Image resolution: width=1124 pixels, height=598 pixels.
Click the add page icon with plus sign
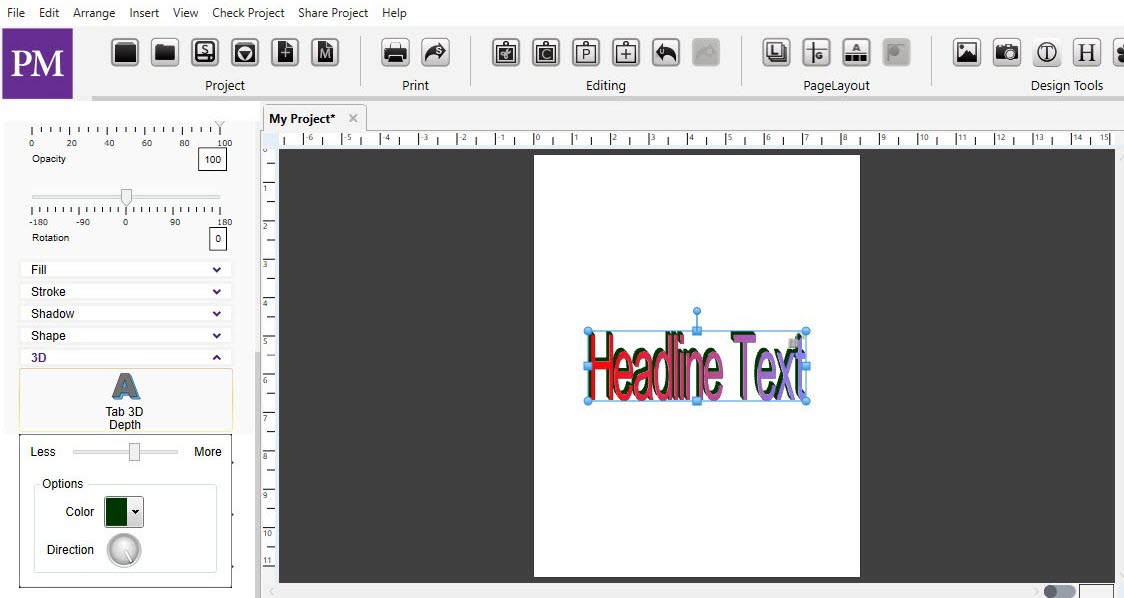[x=285, y=53]
